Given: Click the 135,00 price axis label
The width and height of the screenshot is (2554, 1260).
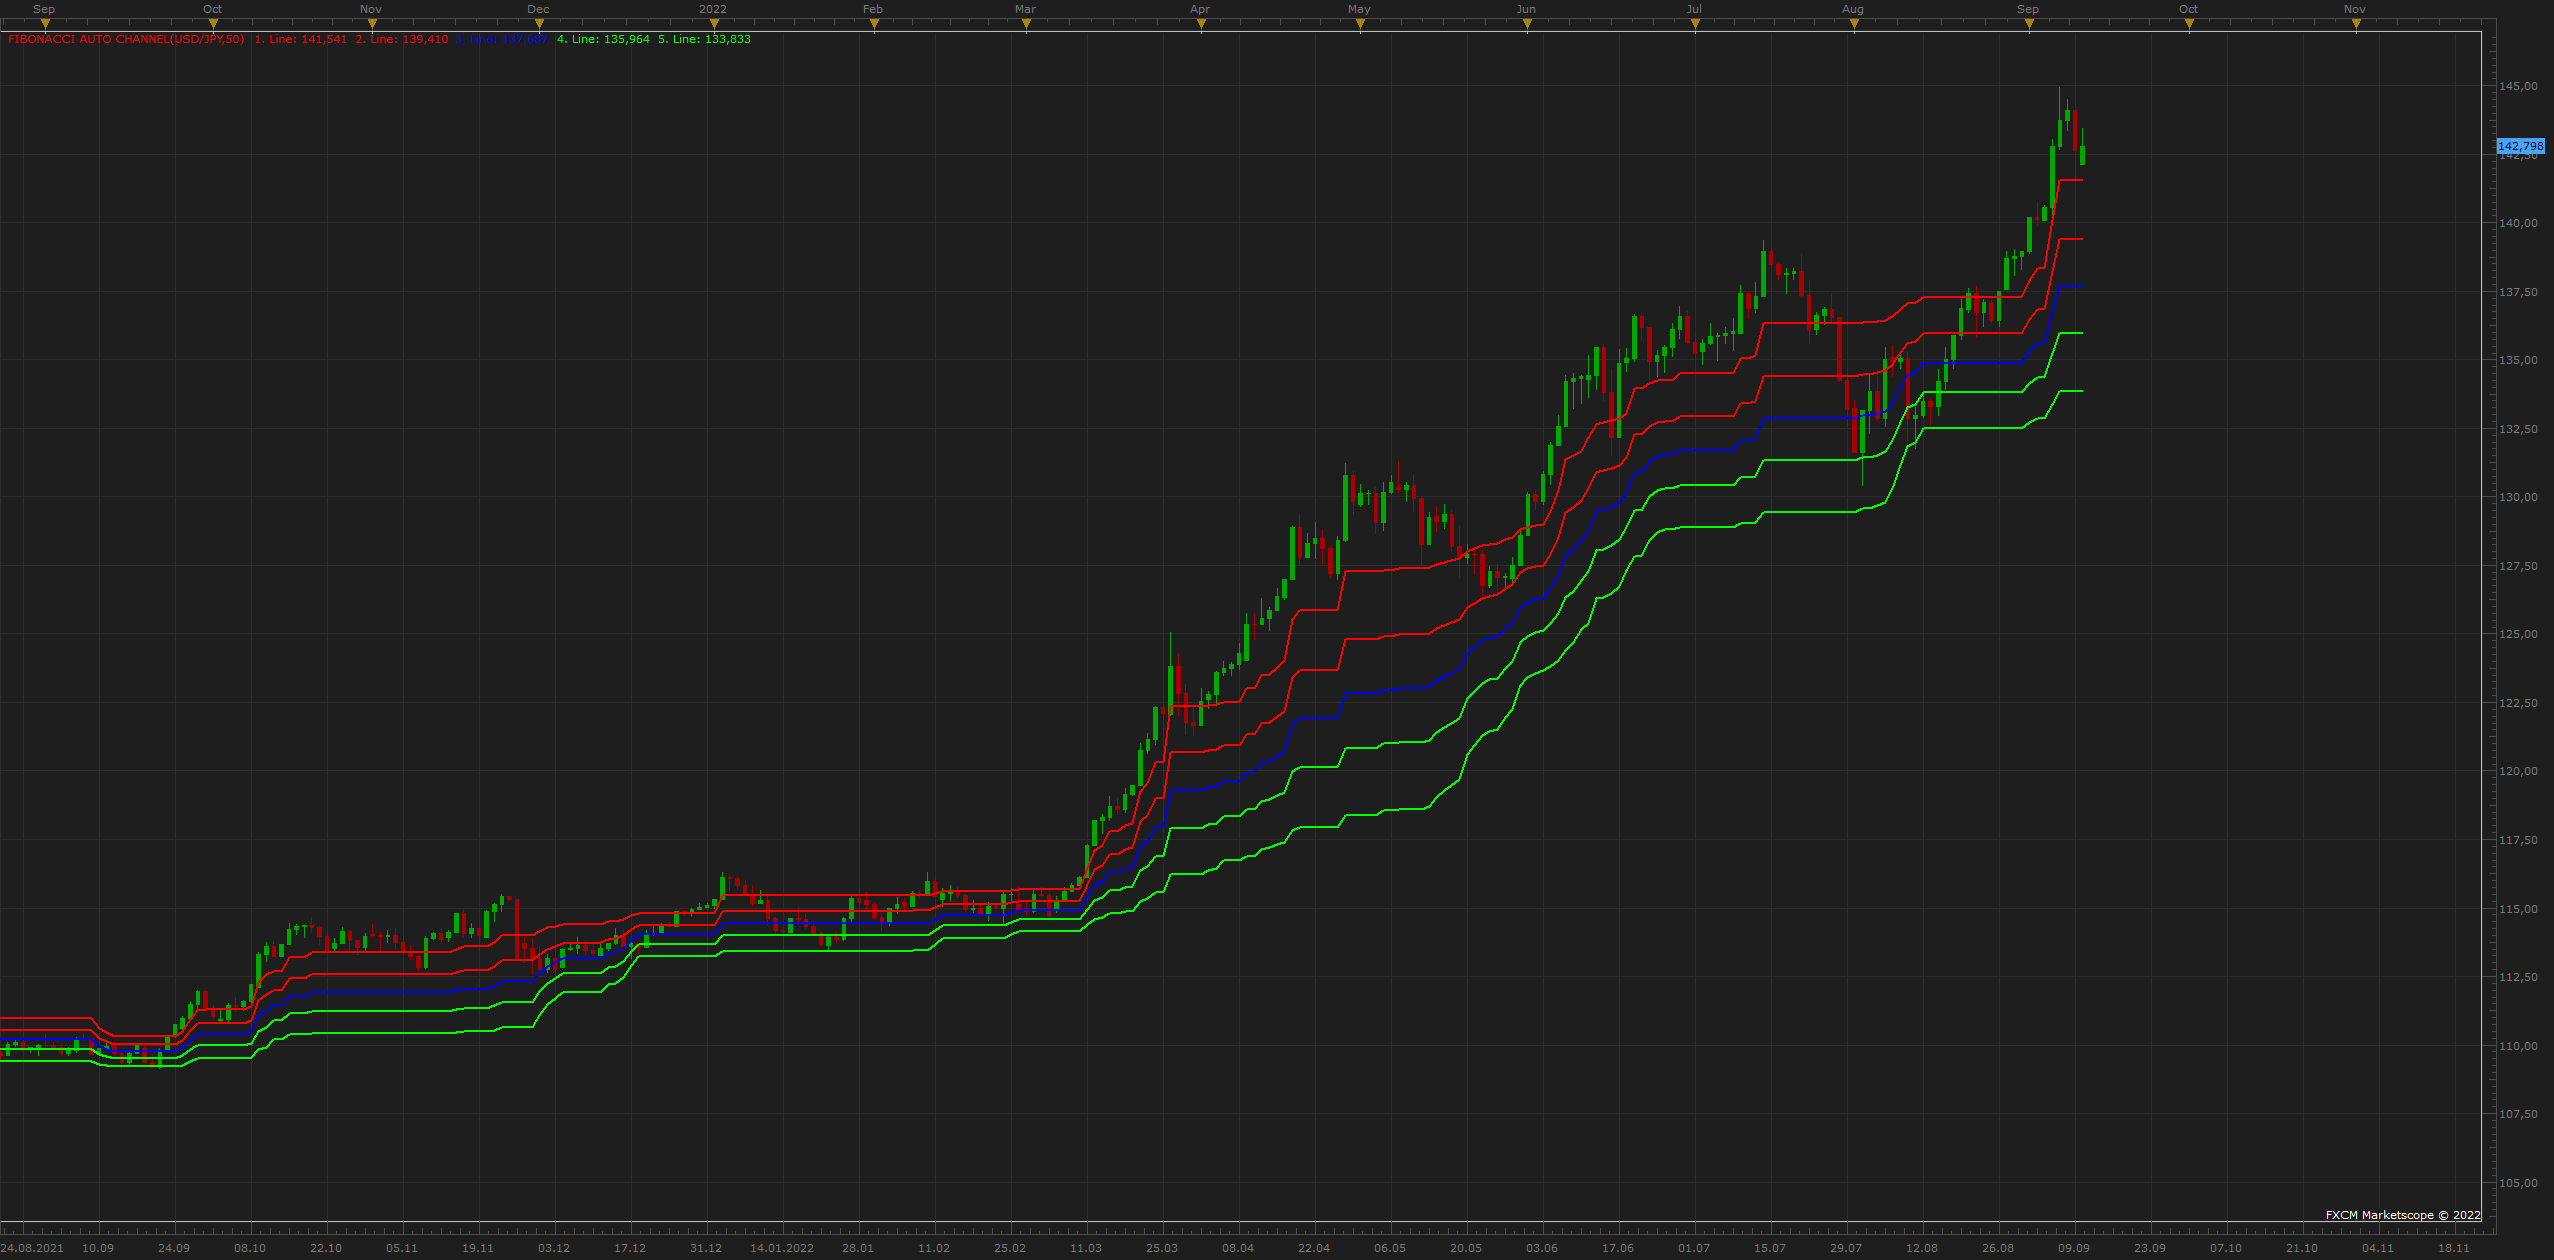Looking at the screenshot, I should pos(2518,360).
